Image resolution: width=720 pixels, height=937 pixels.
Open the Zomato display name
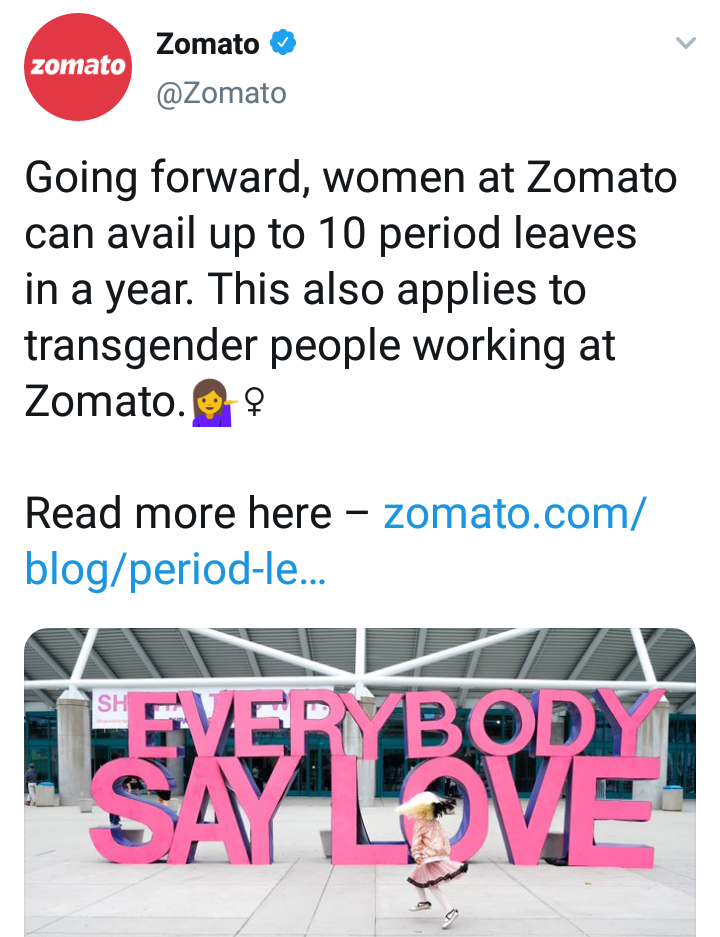point(208,45)
